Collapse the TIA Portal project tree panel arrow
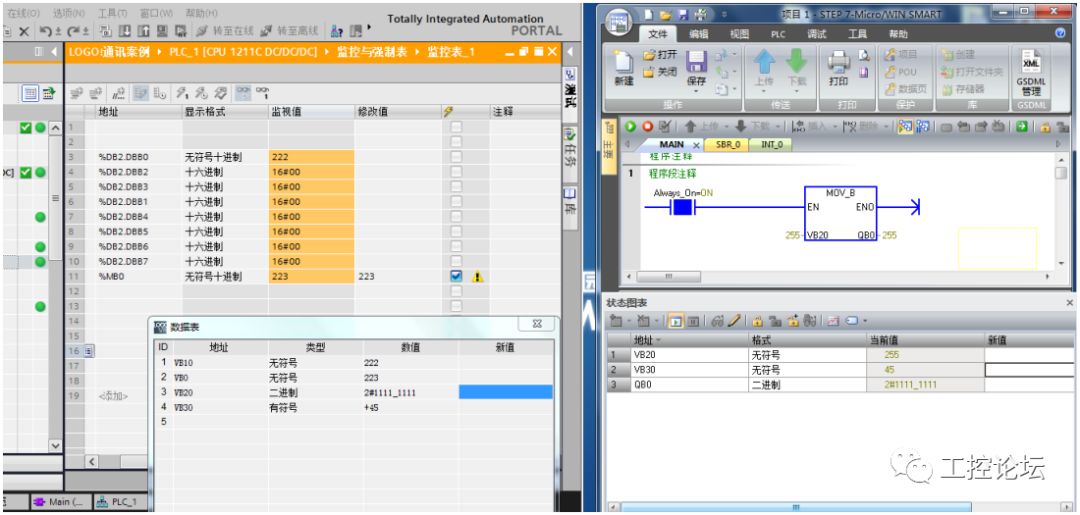Image resolution: width=1080 pixels, height=515 pixels. coord(54,52)
